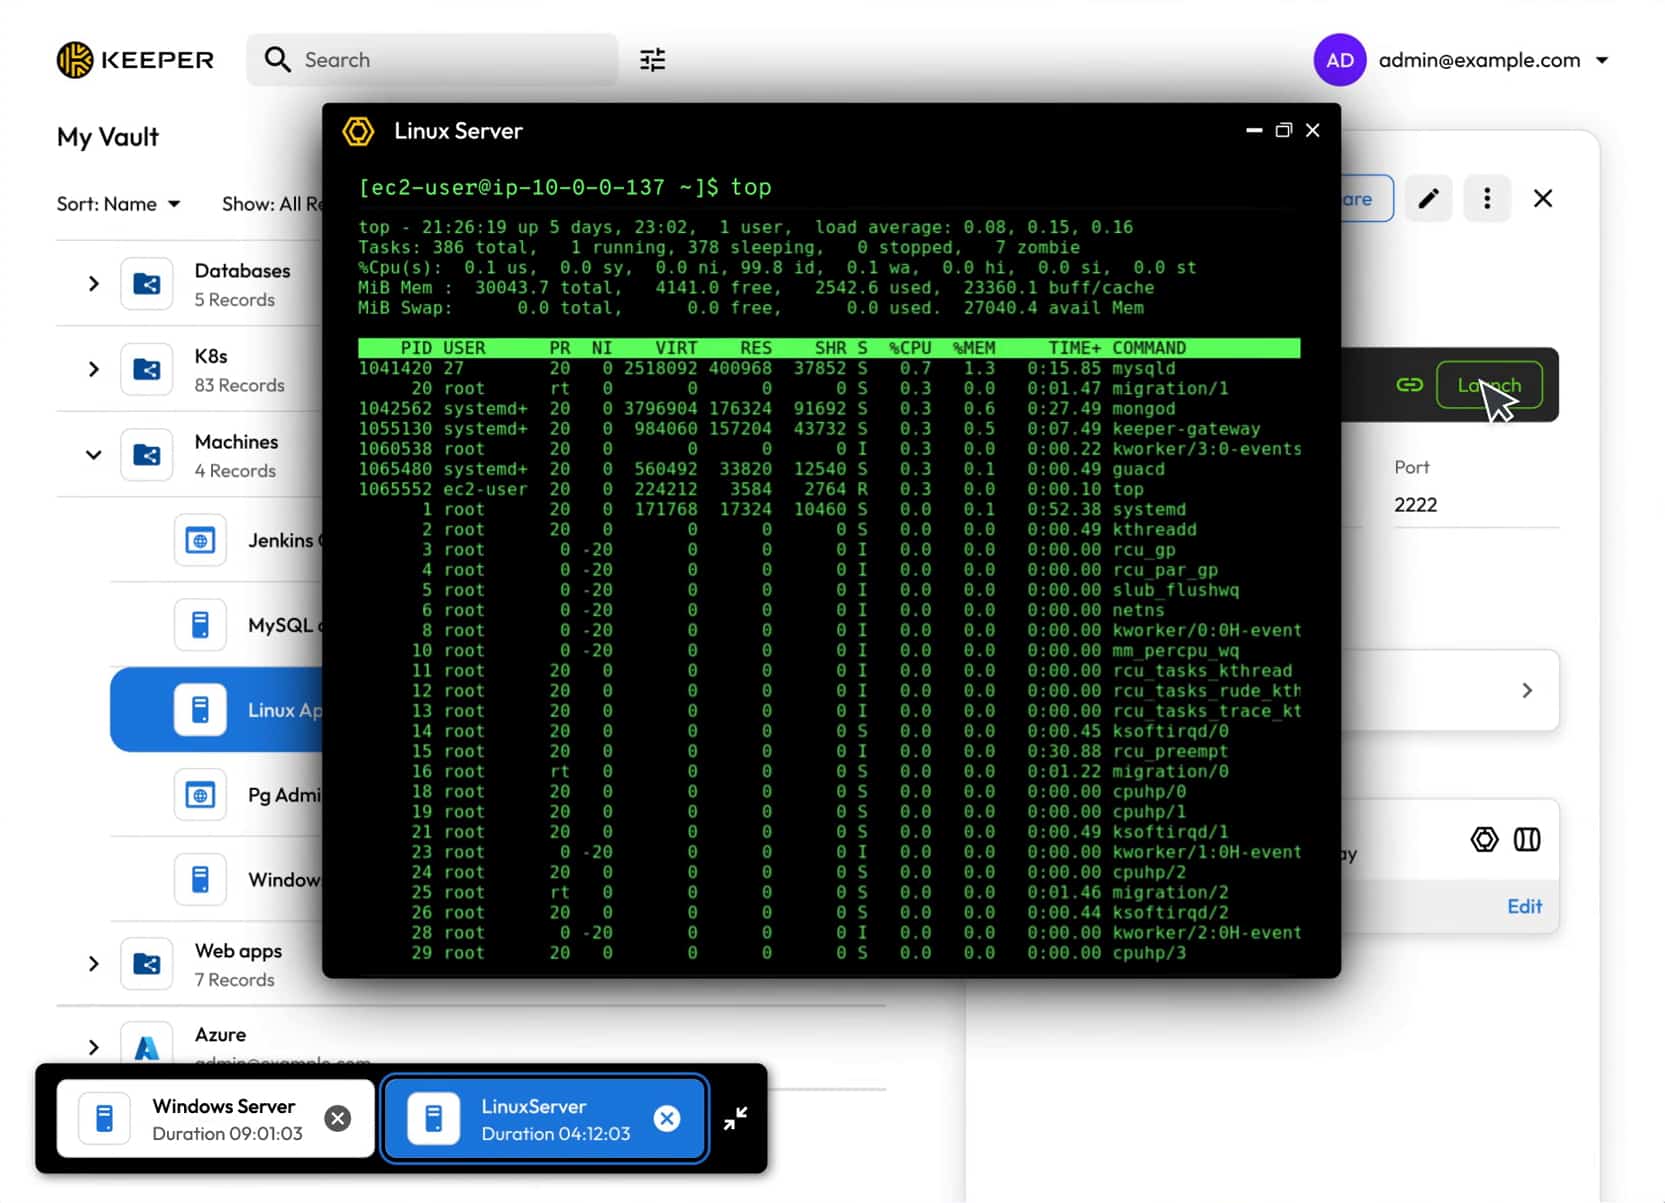The image size is (1665, 1203).
Task: End the LinuxServer session
Action: (x=667, y=1118)
